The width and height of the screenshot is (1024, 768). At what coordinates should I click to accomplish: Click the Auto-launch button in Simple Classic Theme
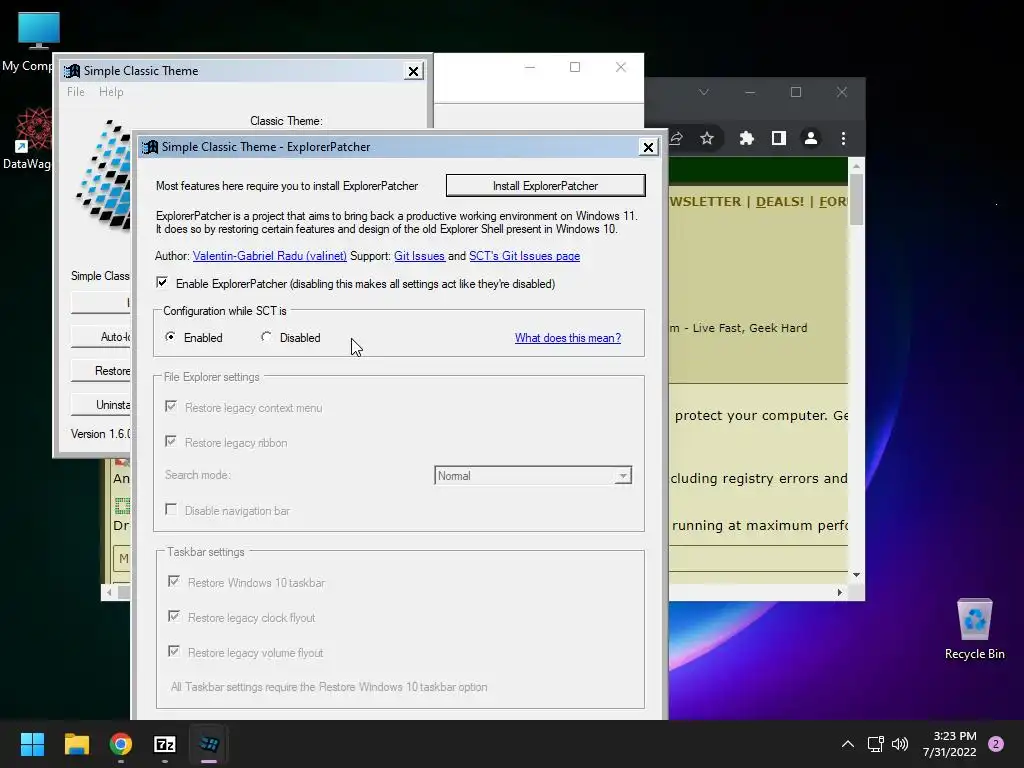click(x=101, y=337)
